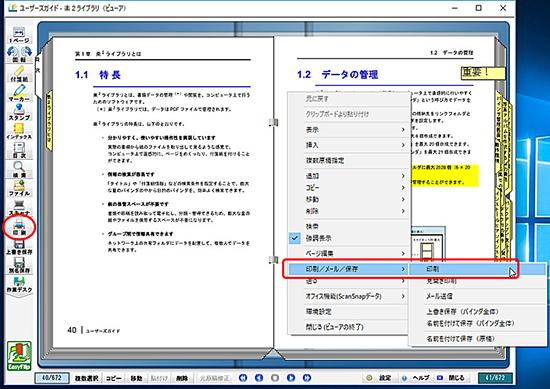Image resolution: width=550 pixels, height=389 pixels.
Task: Expand the オフィス機能(ScanSnapデータ) submenu
Action: [x=349, y=296]
